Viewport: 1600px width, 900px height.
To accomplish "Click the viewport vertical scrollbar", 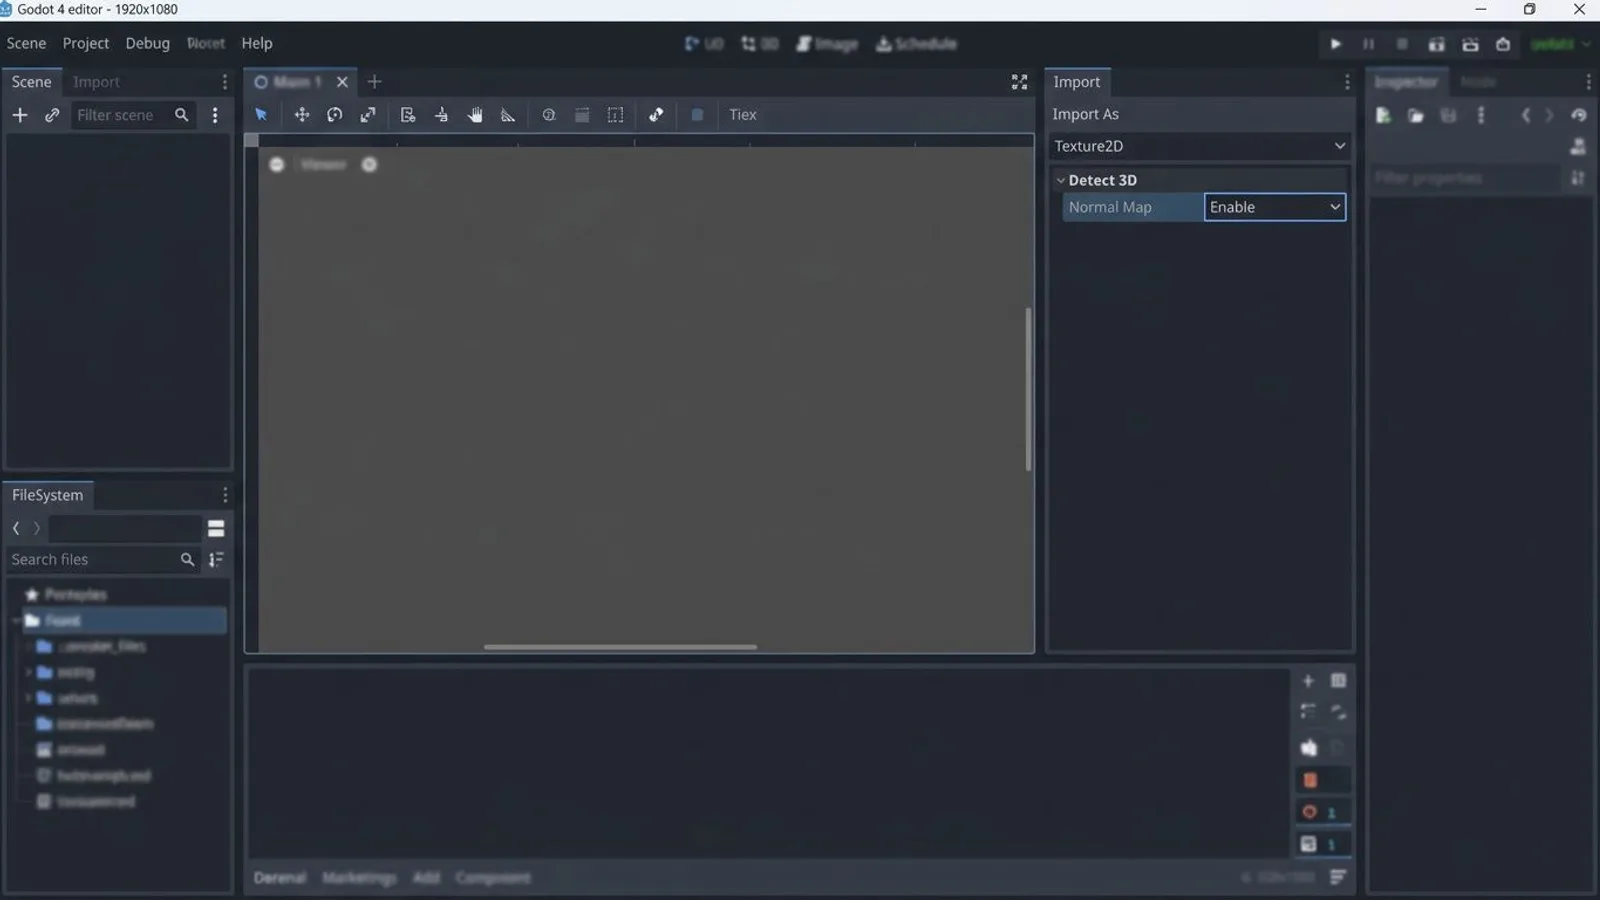I will click(x=1028, y=389).
